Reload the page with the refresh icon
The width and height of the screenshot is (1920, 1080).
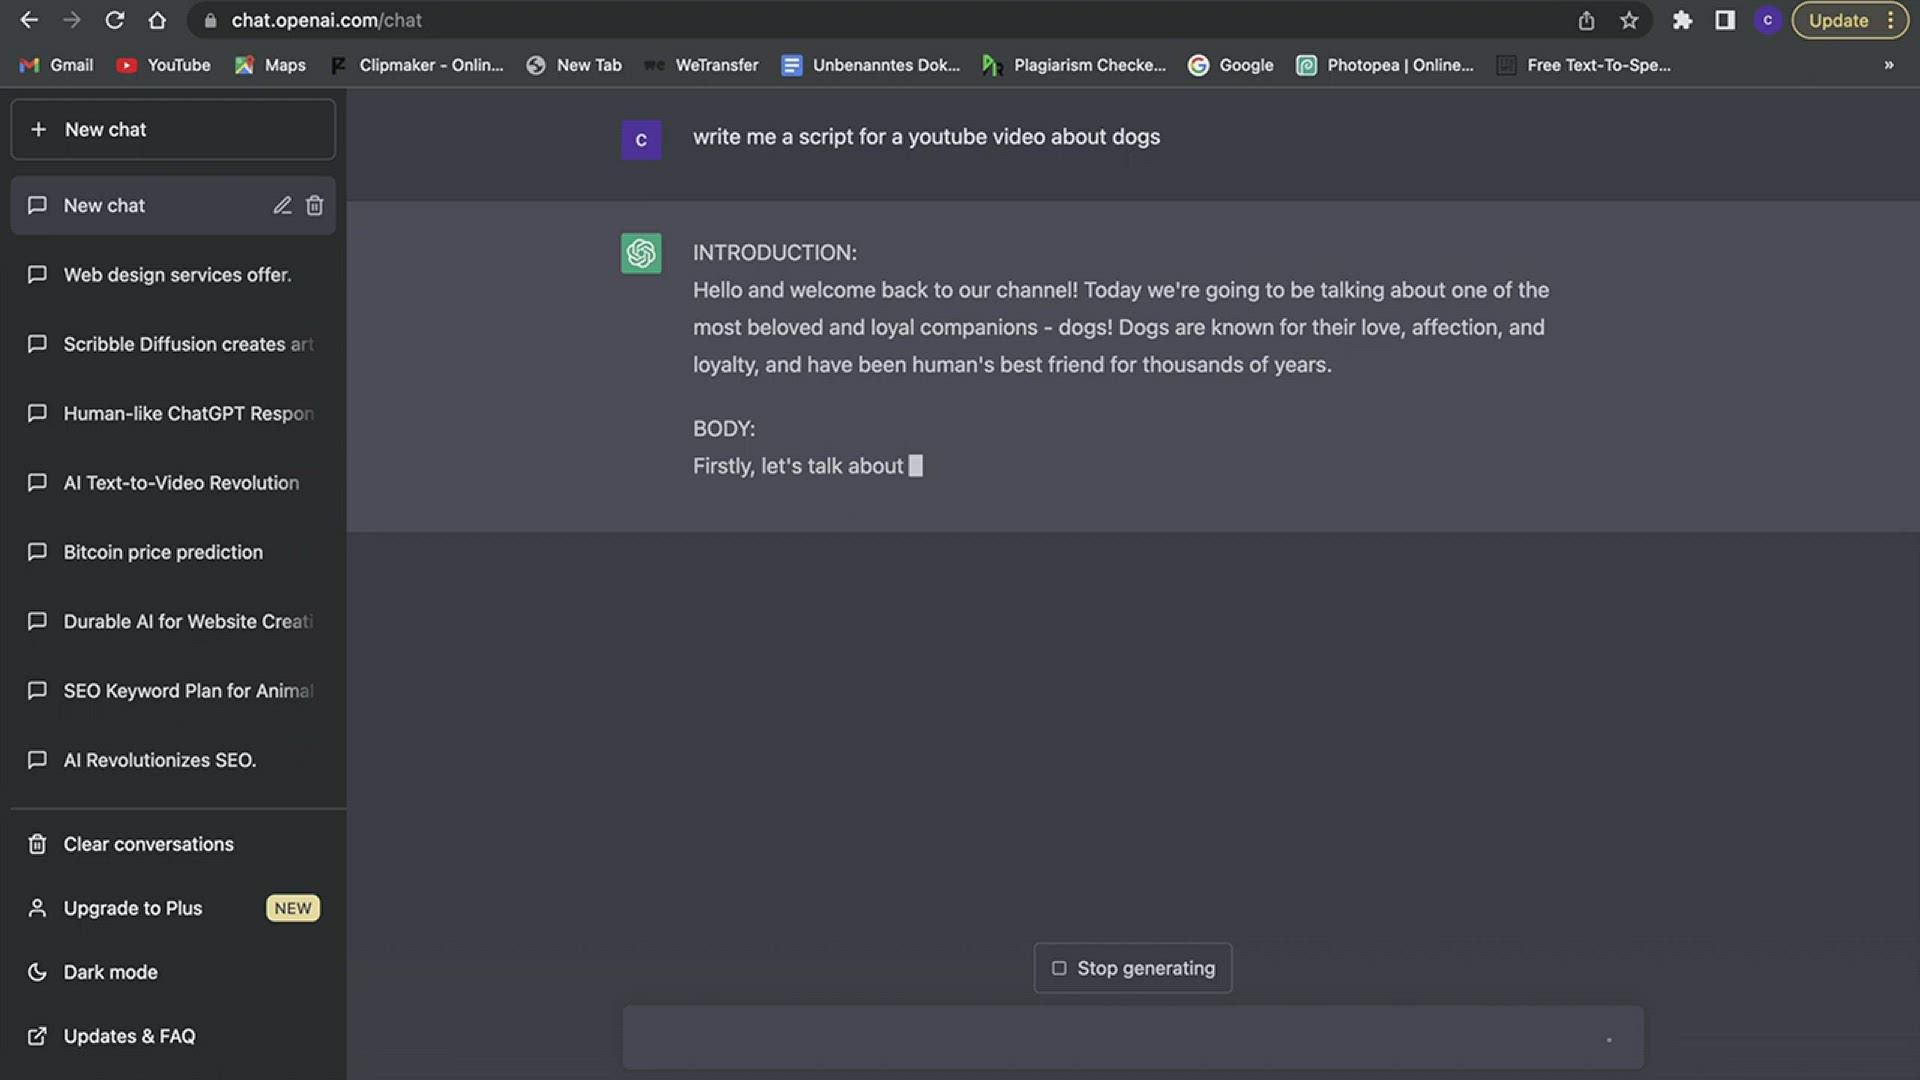pyautogui.click(x=115, y=20)
